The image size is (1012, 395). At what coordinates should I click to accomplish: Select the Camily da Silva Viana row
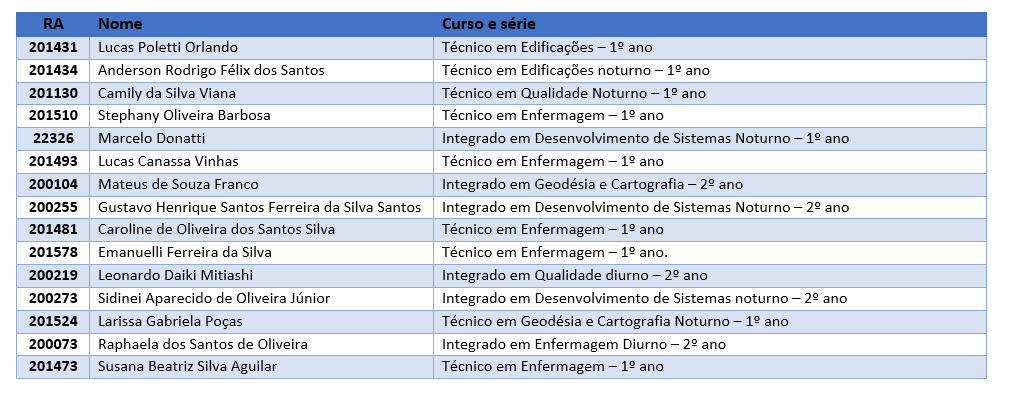coord(501,94)
